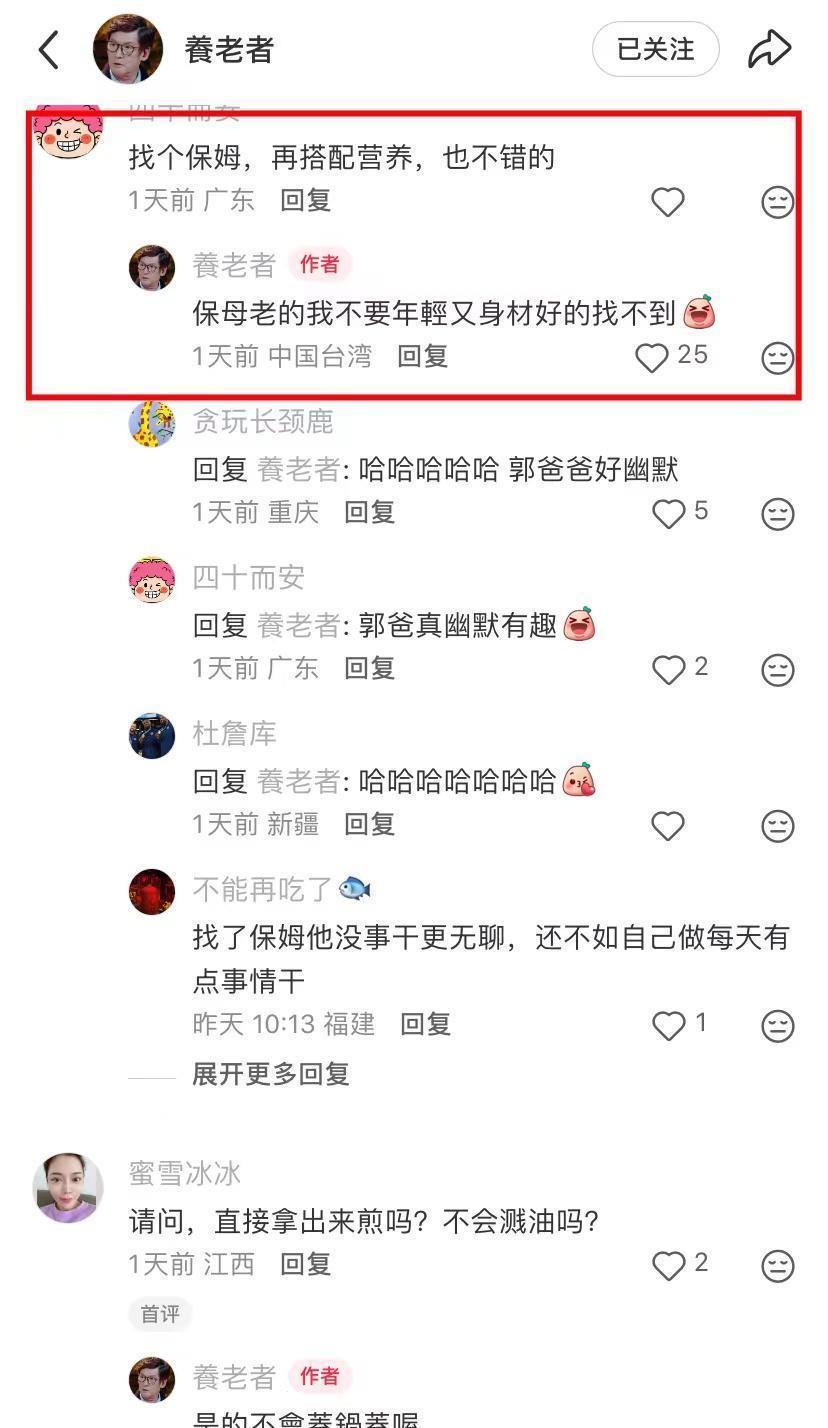The width and height of the screenshot is (828, 1428).
Task: Tap dislike face on 蜜雪冰冰's comment
Action: click(778, 1266)
